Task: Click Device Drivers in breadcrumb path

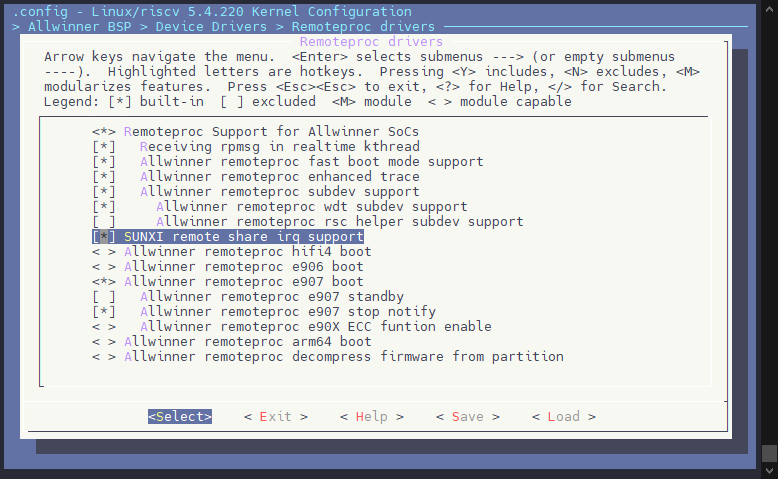Action: pos(211,27)
